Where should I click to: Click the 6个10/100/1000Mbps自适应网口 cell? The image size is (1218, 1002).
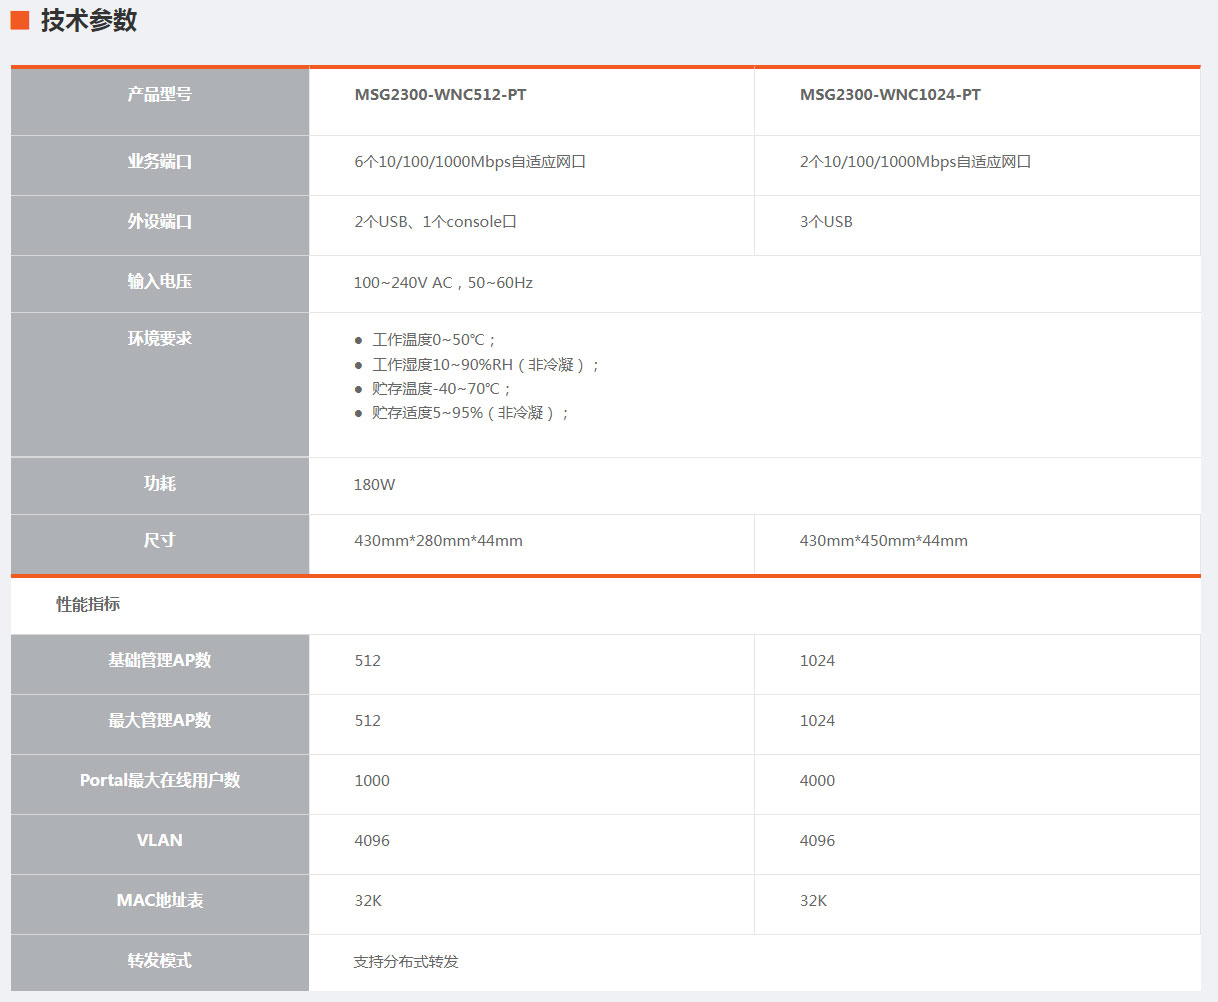pyautogui.click(x=469, y=162)
